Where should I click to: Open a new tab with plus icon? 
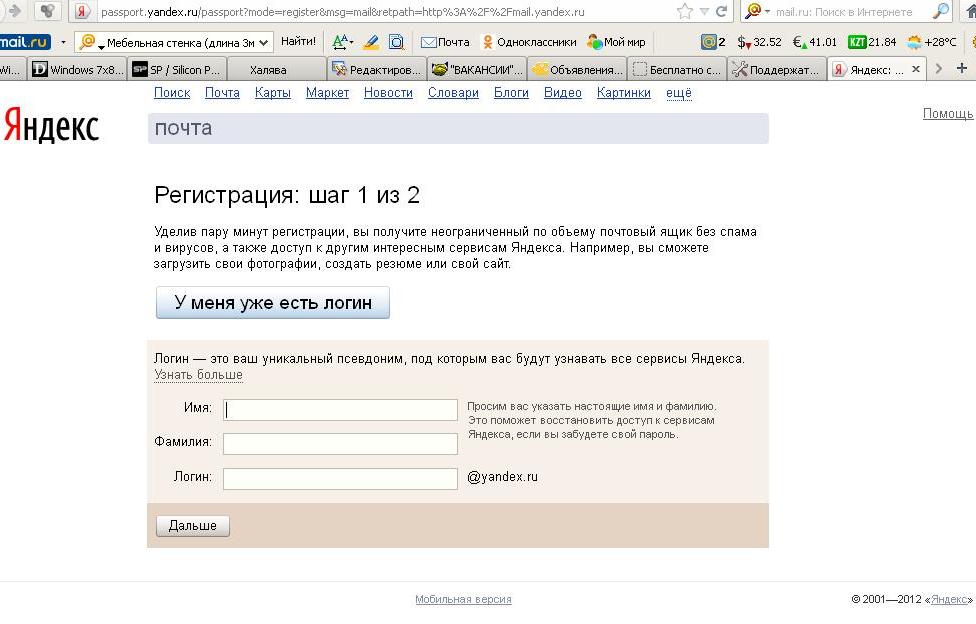(962, 68)
